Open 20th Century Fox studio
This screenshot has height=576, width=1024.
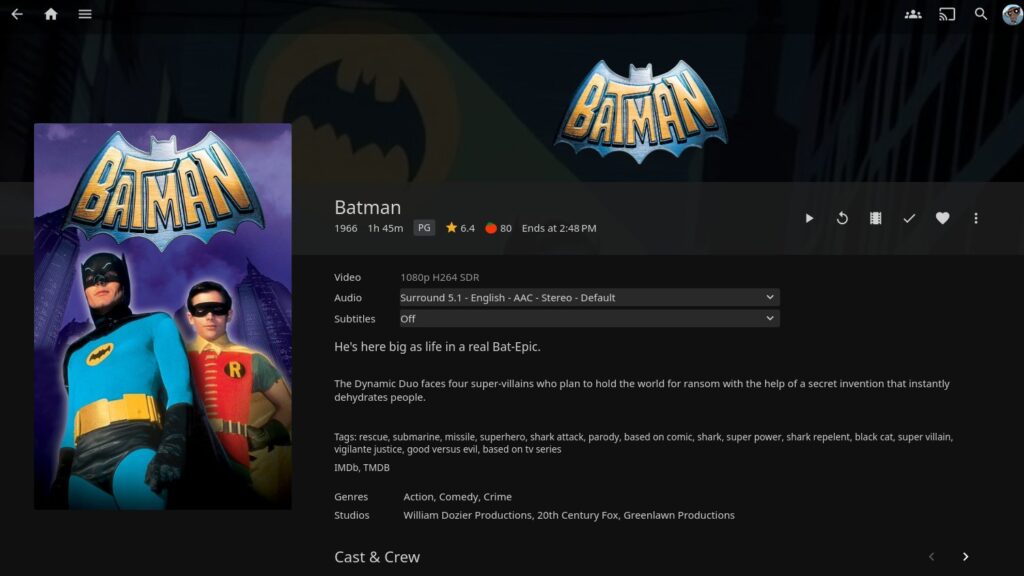(577, 515)
